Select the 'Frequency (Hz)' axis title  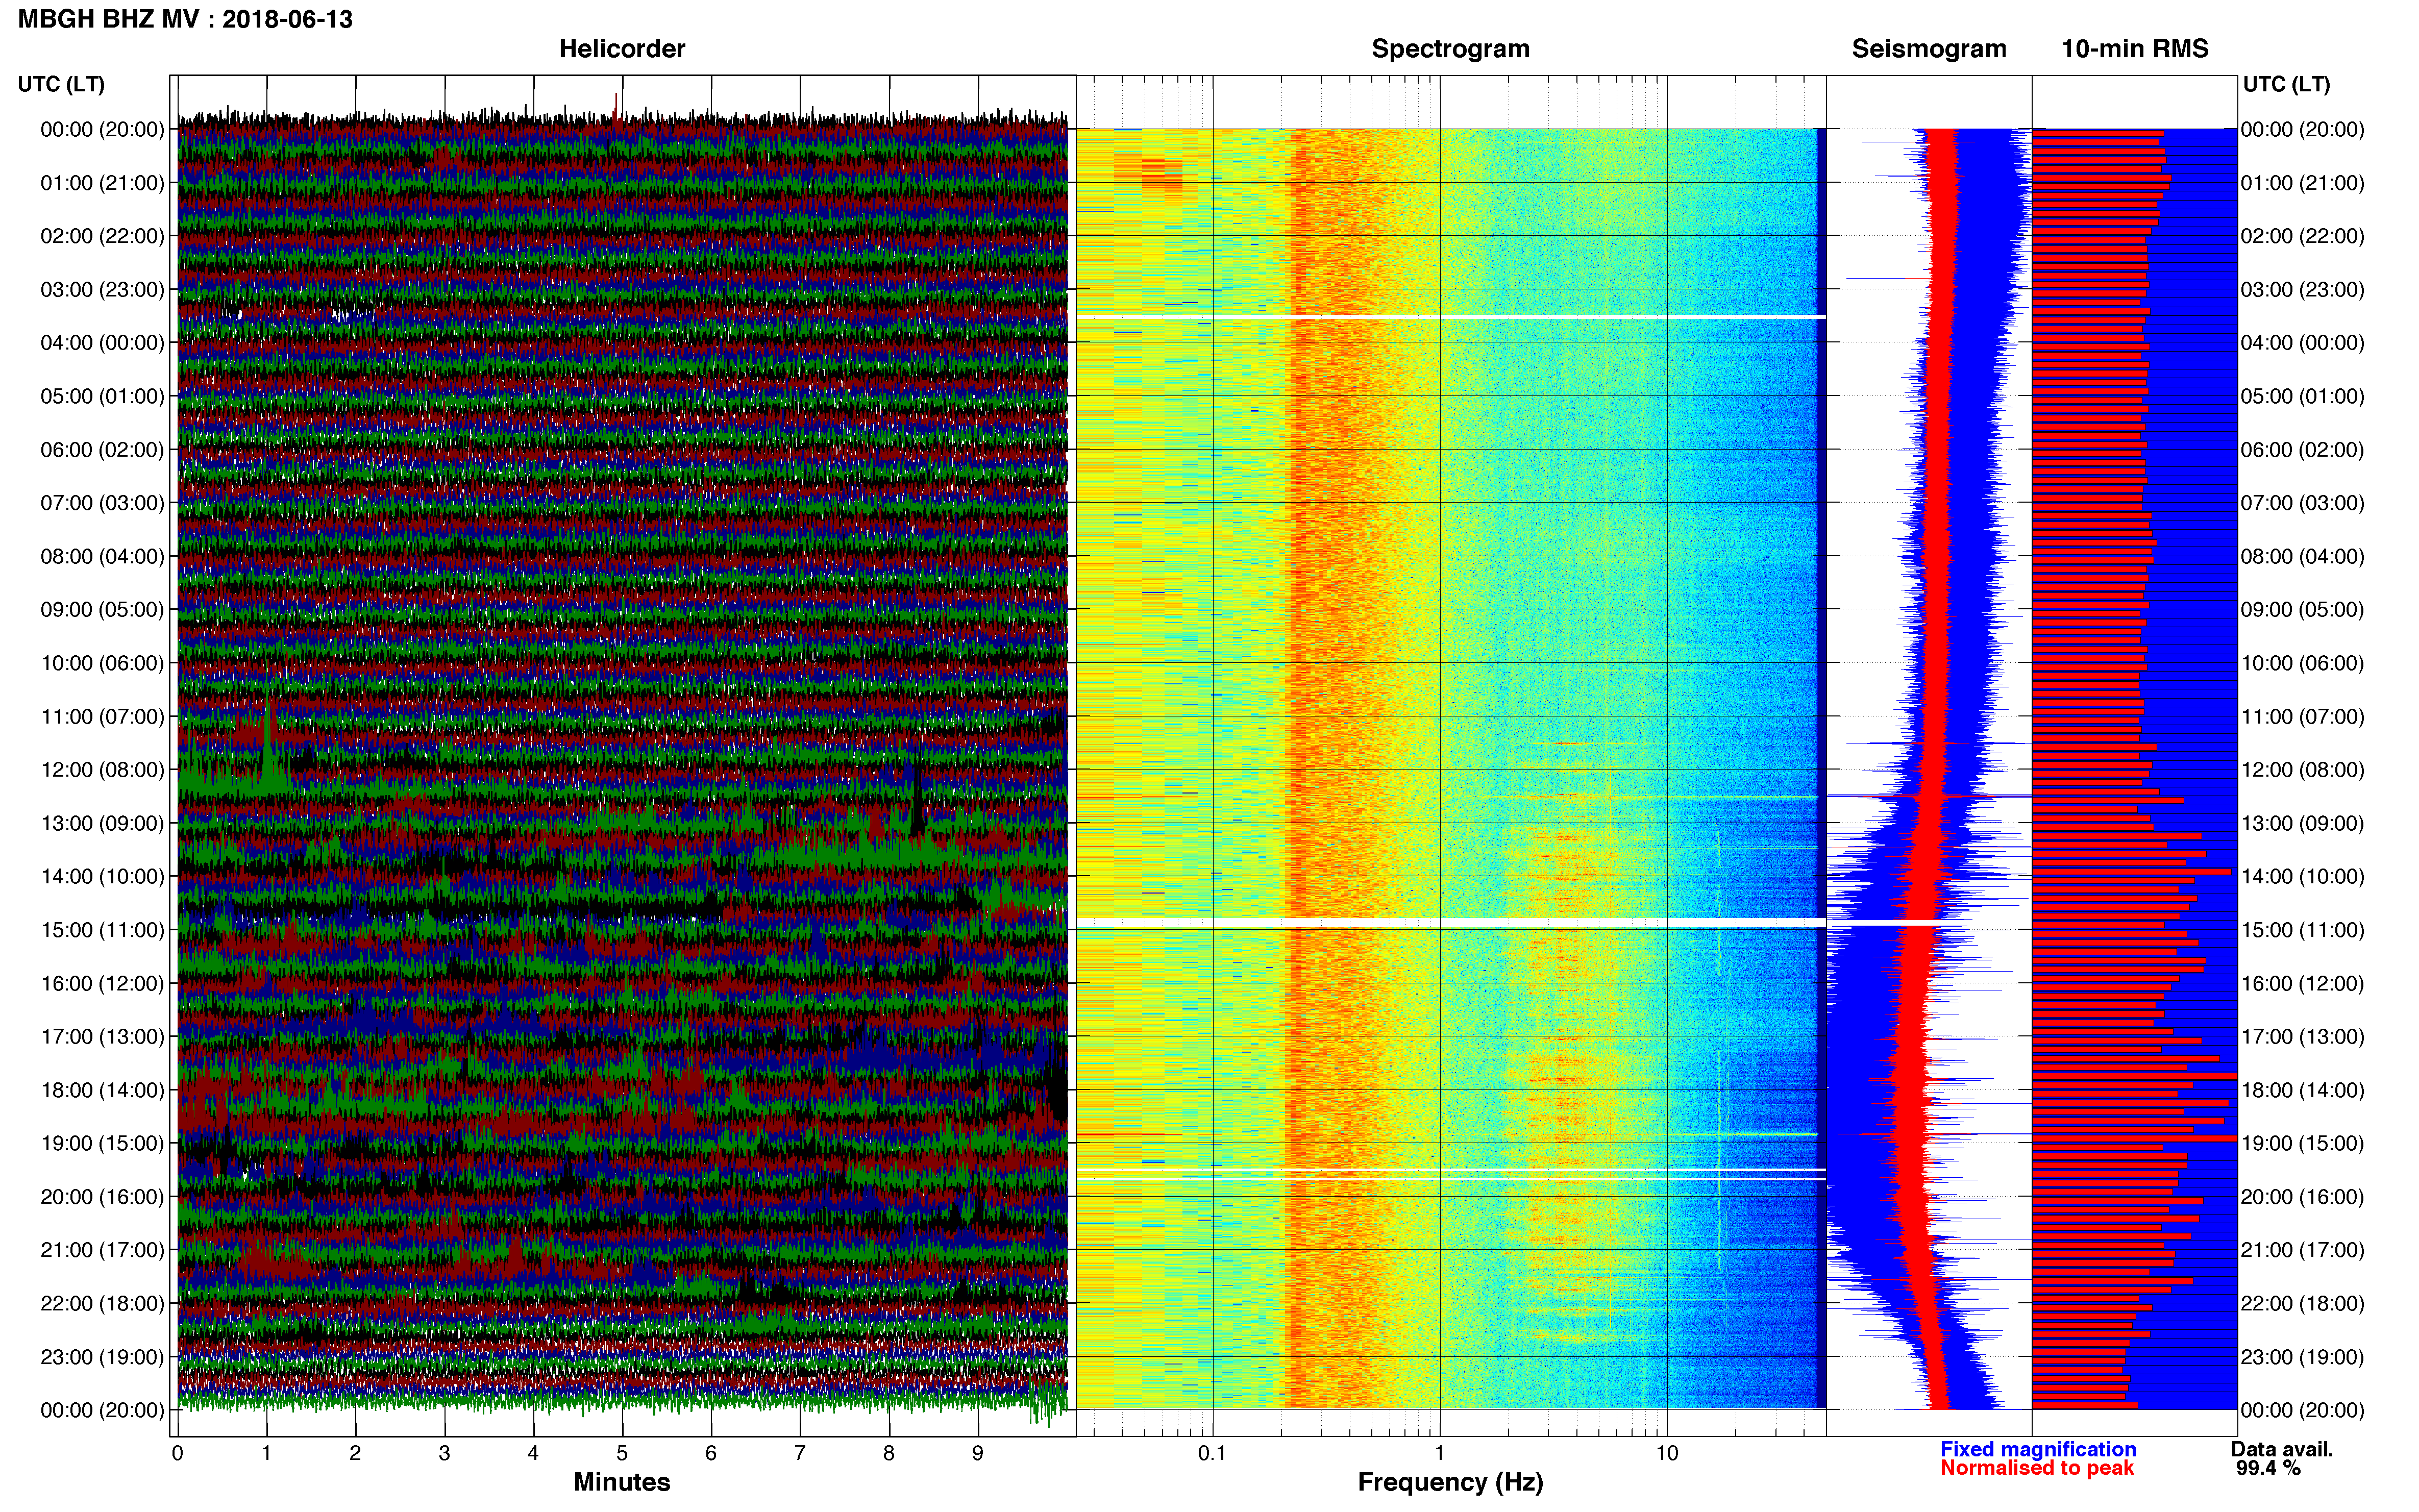1450,1482
